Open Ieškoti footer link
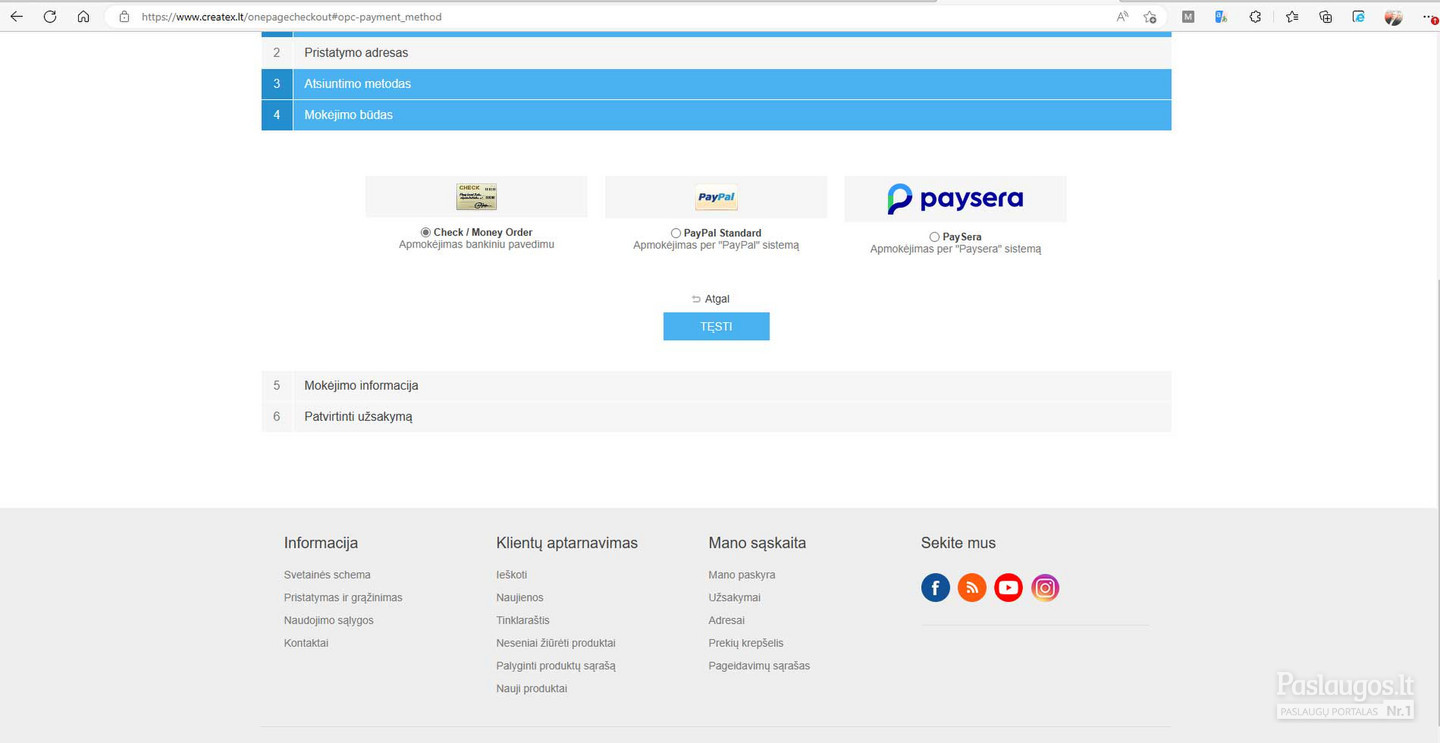This screenshot has height=743, width=1440. (511, 575)
